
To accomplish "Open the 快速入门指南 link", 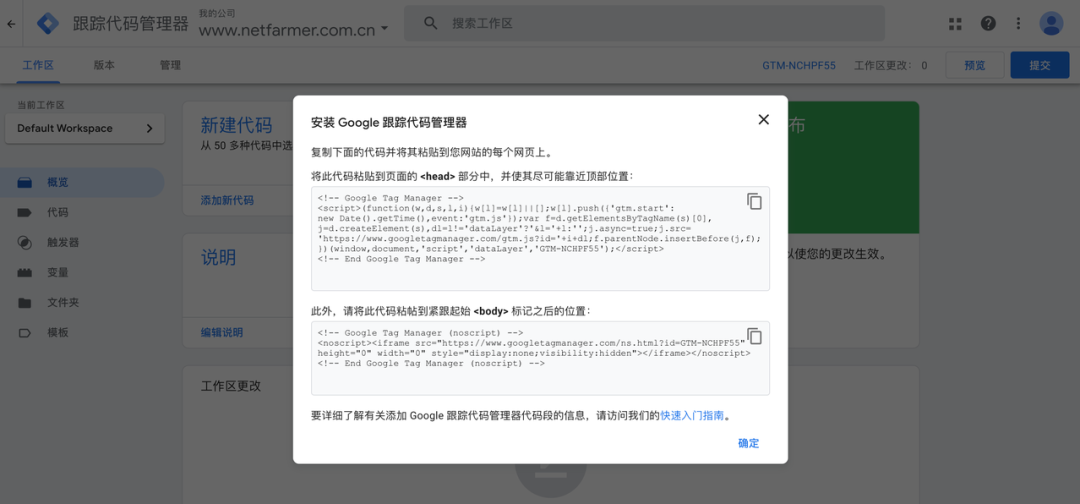I will pos(692,416).
